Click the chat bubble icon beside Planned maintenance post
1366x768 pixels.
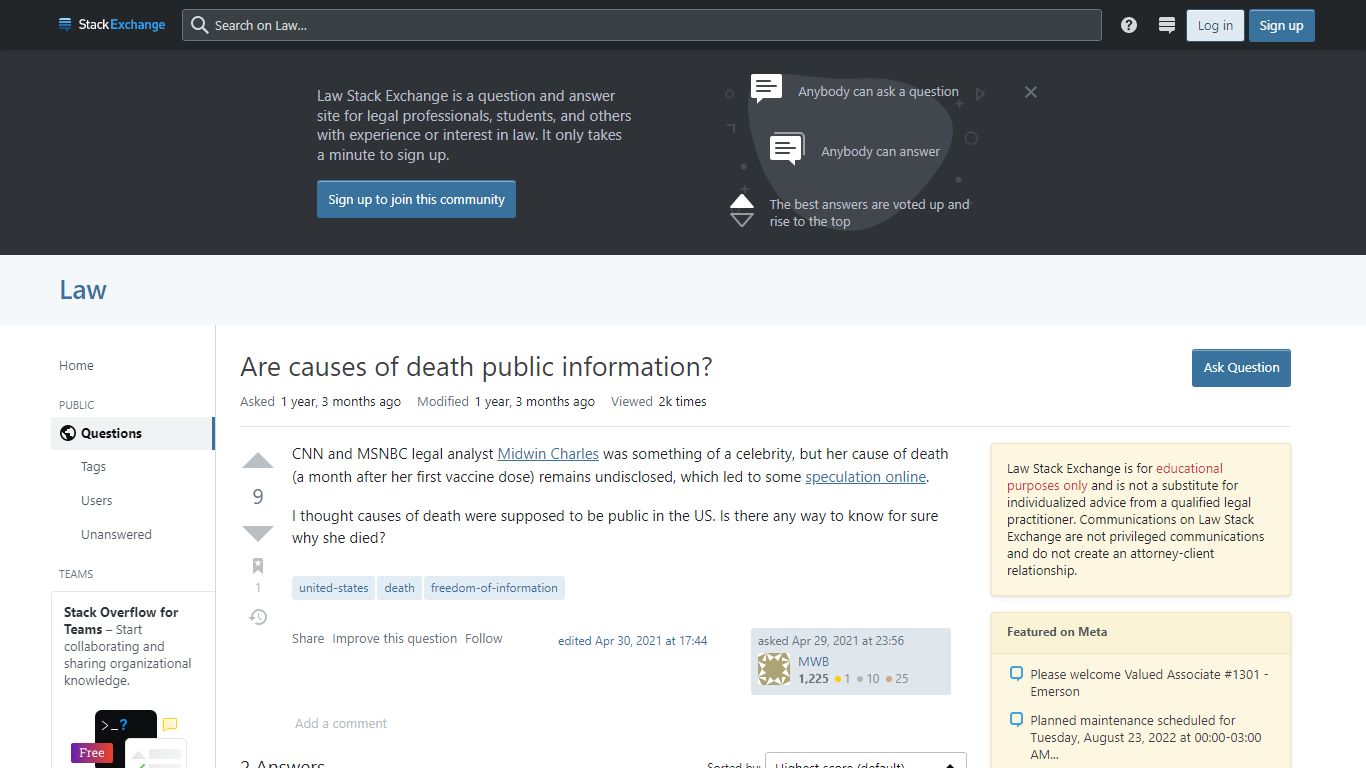1016,720
